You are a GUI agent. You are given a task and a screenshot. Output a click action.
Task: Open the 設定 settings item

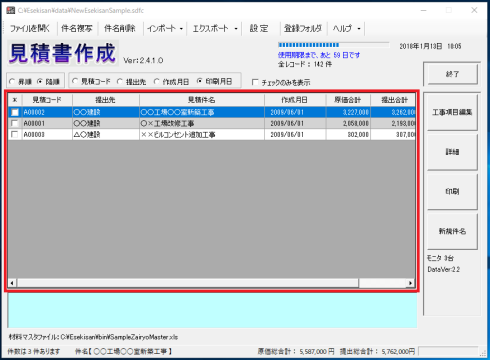click(259, 29)
